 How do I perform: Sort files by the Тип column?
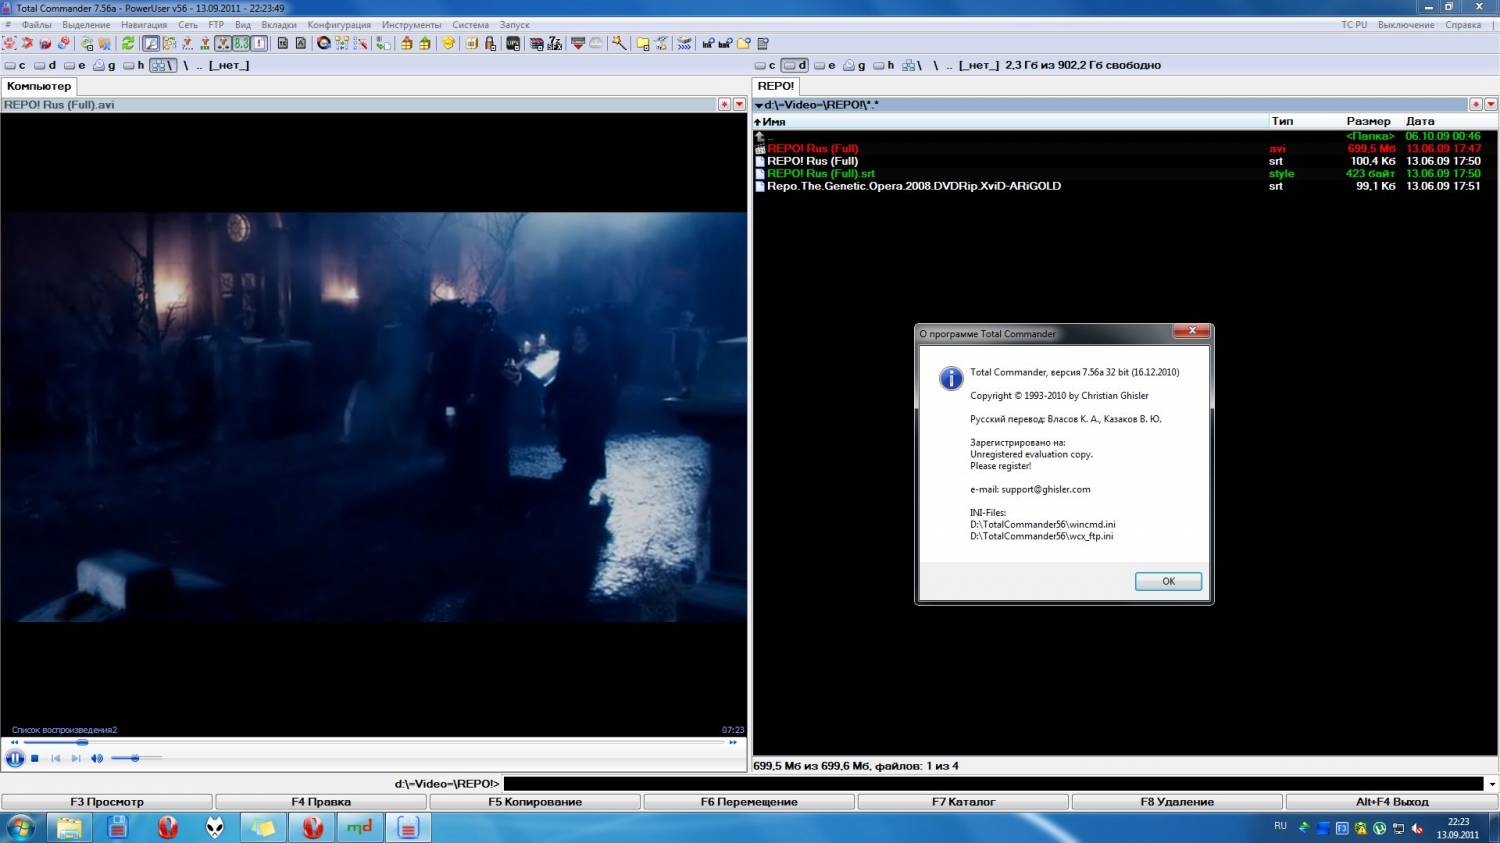[1282, 121]
